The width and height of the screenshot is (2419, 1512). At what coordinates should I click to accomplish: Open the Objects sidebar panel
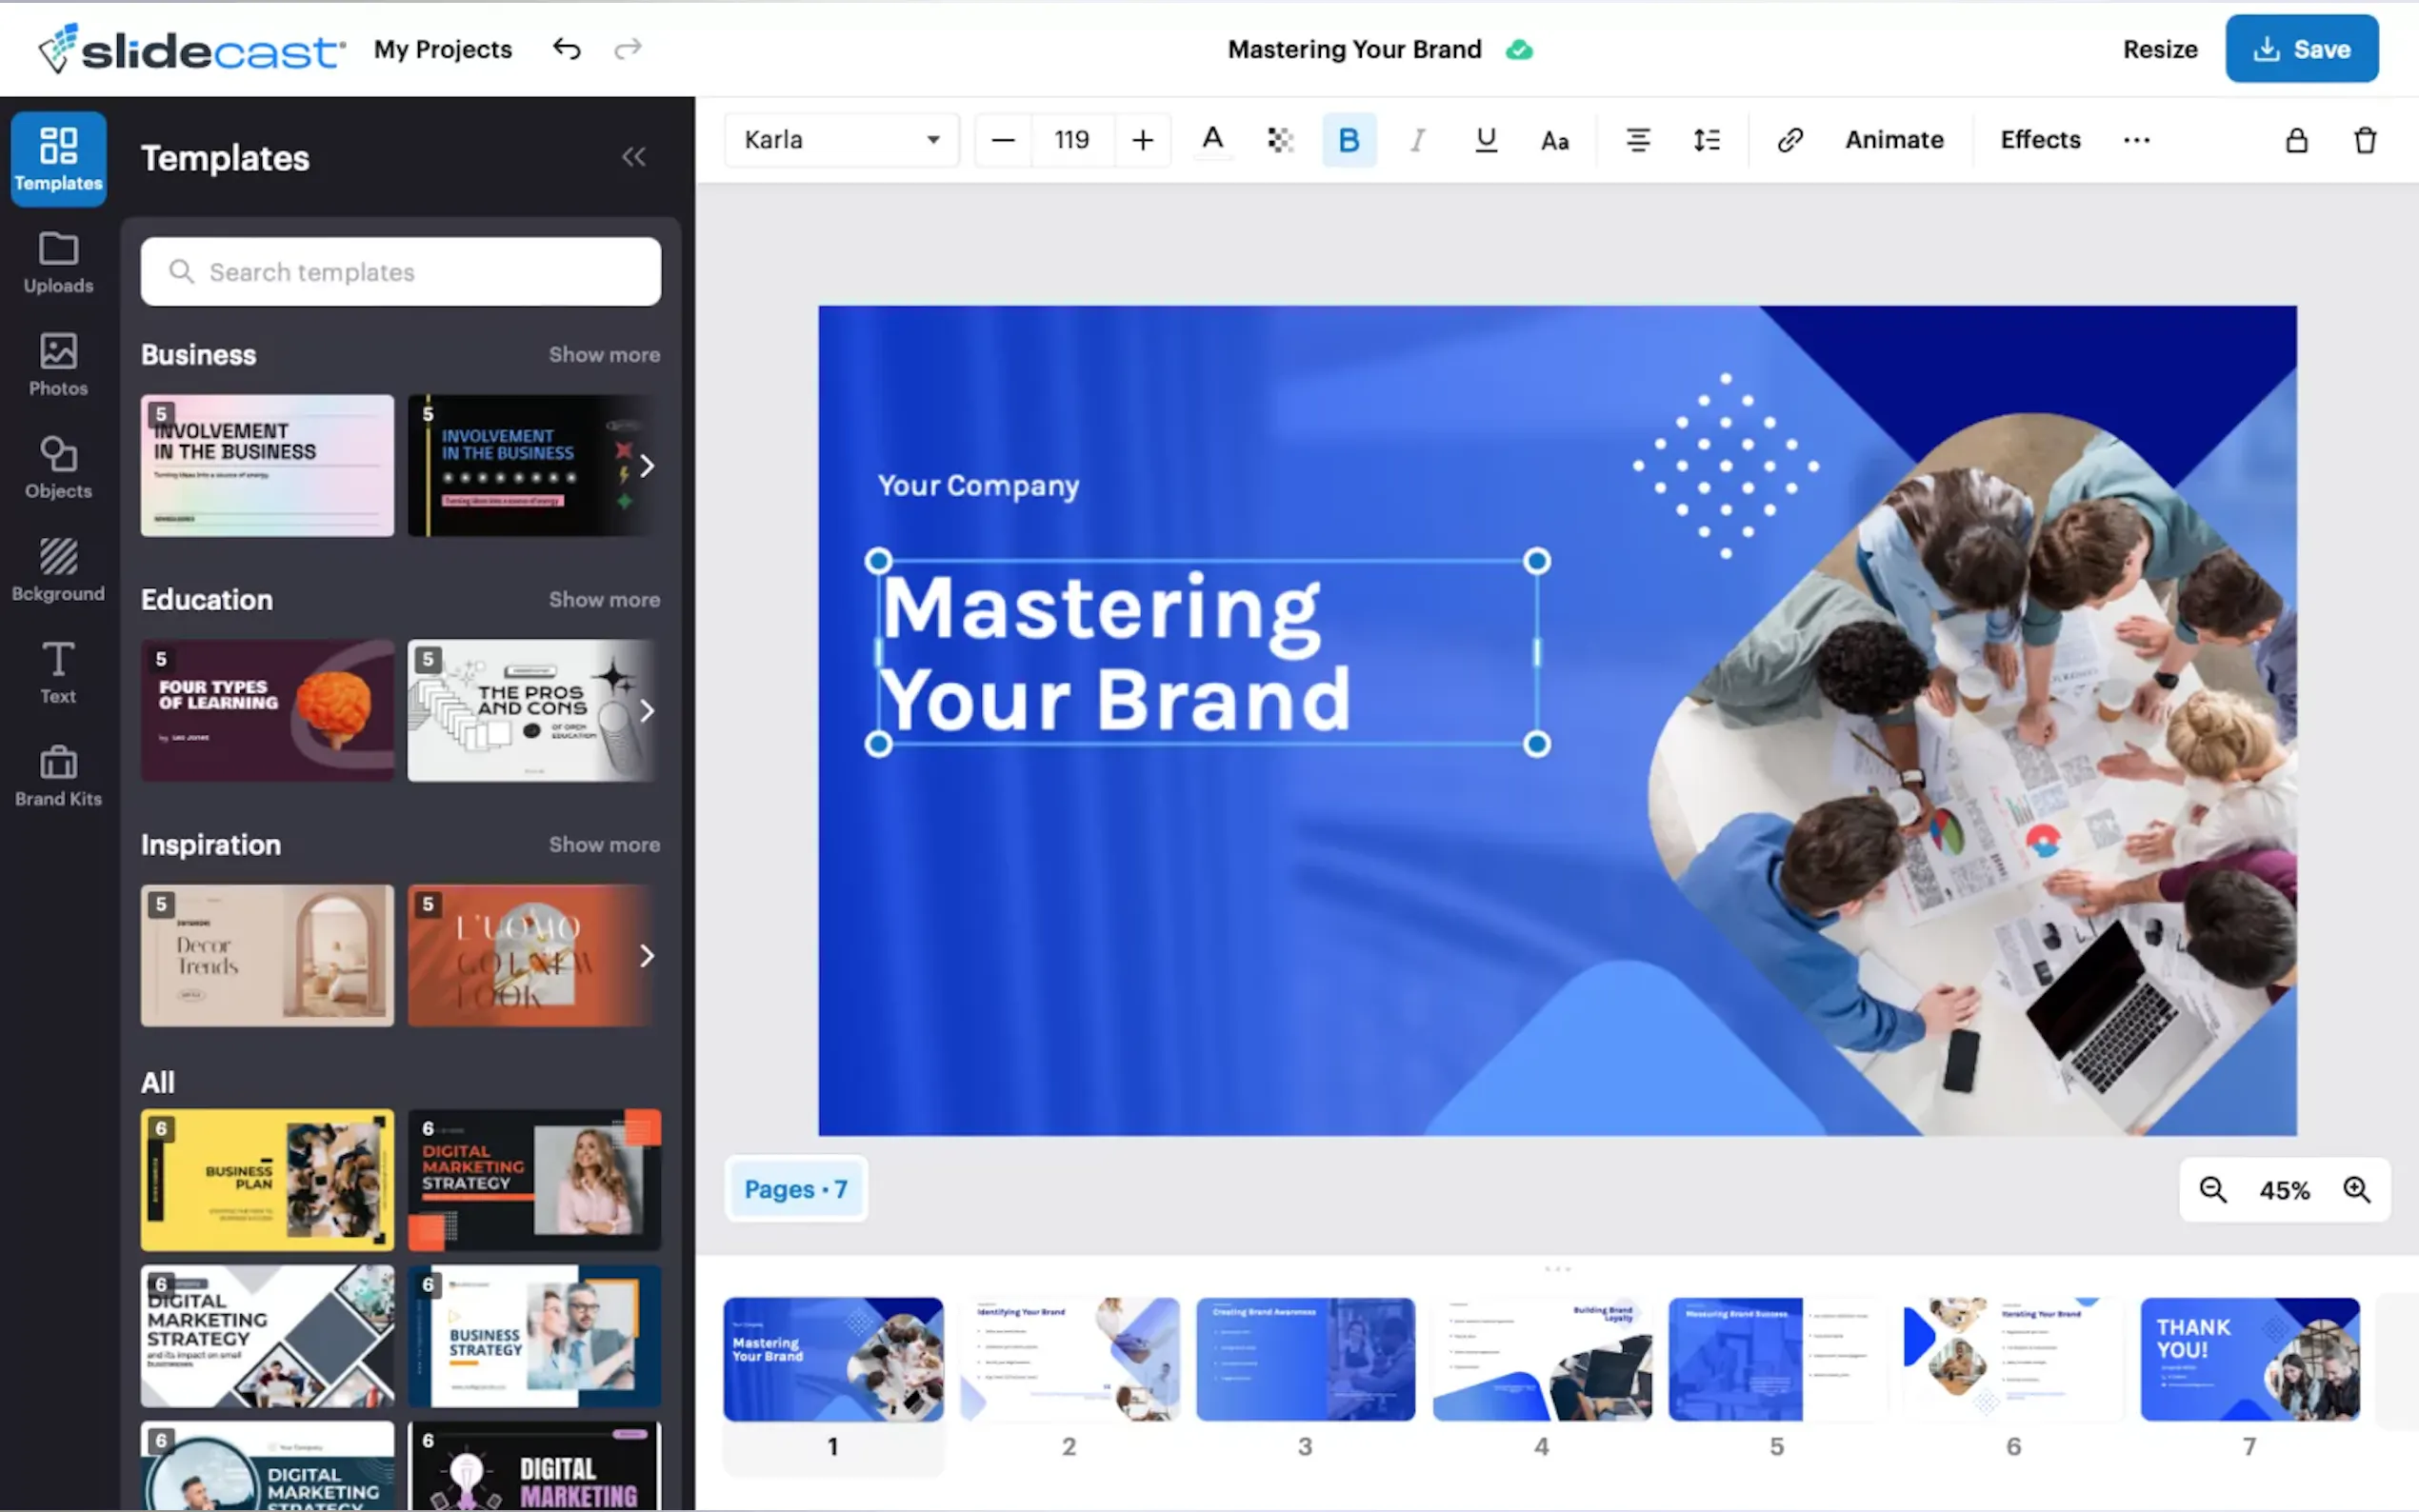pyautogui.click(x=58, y=467)
